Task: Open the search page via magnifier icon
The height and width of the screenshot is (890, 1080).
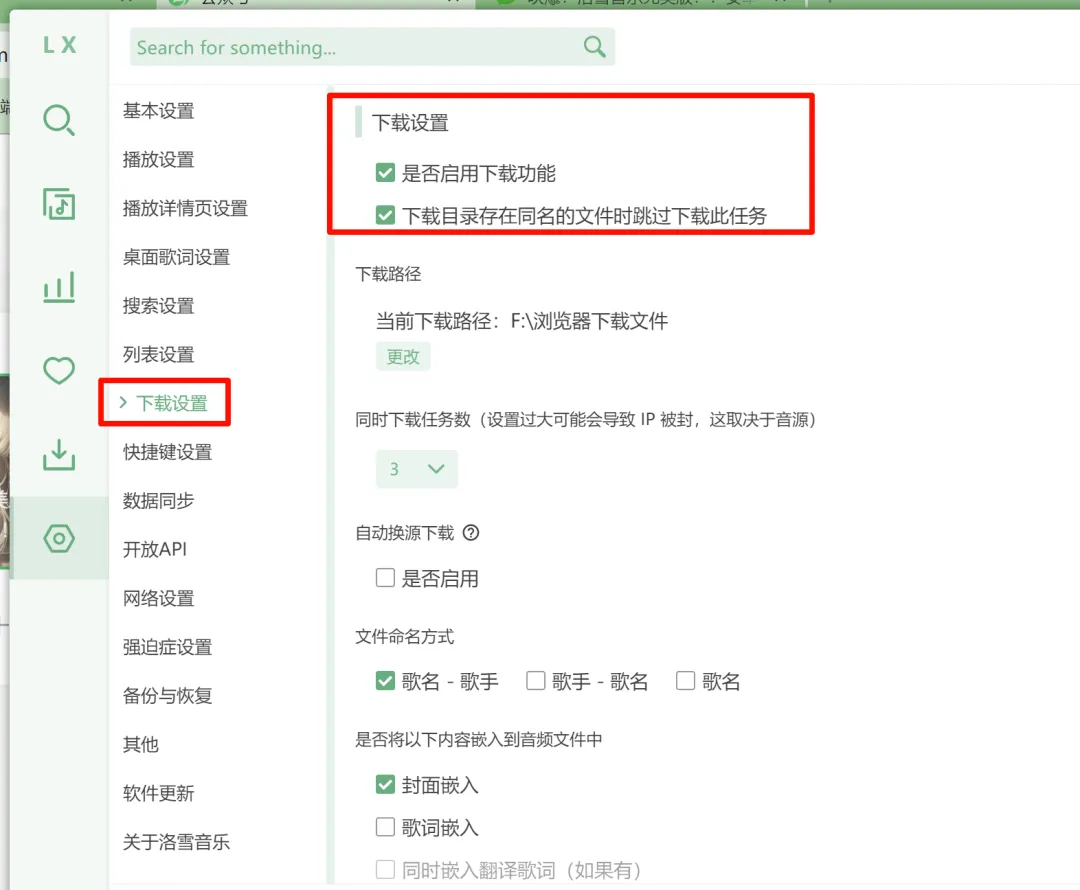Action: pos(58,119)
